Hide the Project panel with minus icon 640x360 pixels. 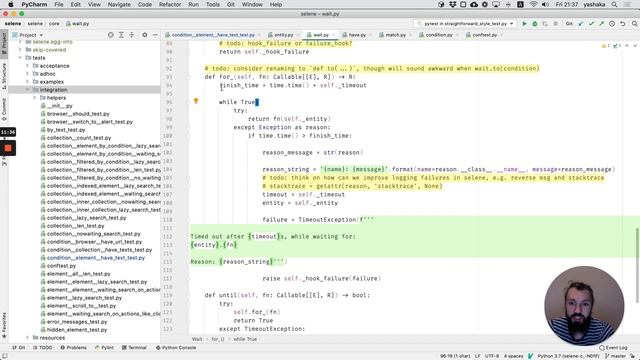coord(155,35)
